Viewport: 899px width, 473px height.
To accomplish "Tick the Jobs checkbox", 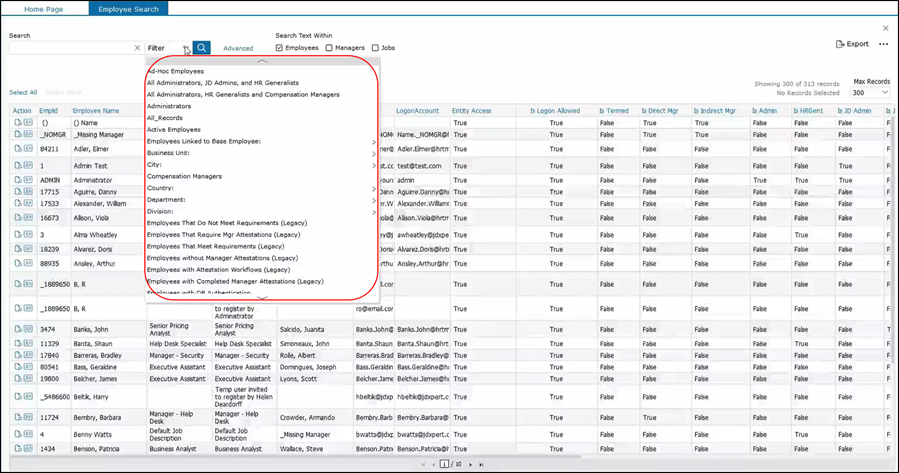I will click(375, 48).
